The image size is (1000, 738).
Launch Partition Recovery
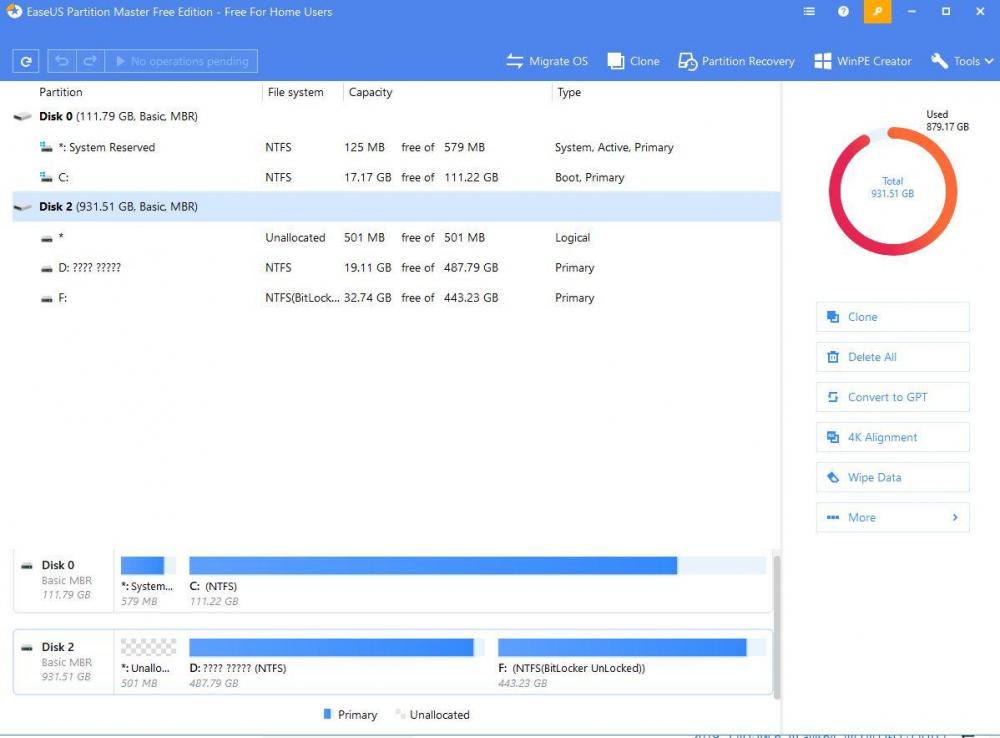[x=737, y=61]
